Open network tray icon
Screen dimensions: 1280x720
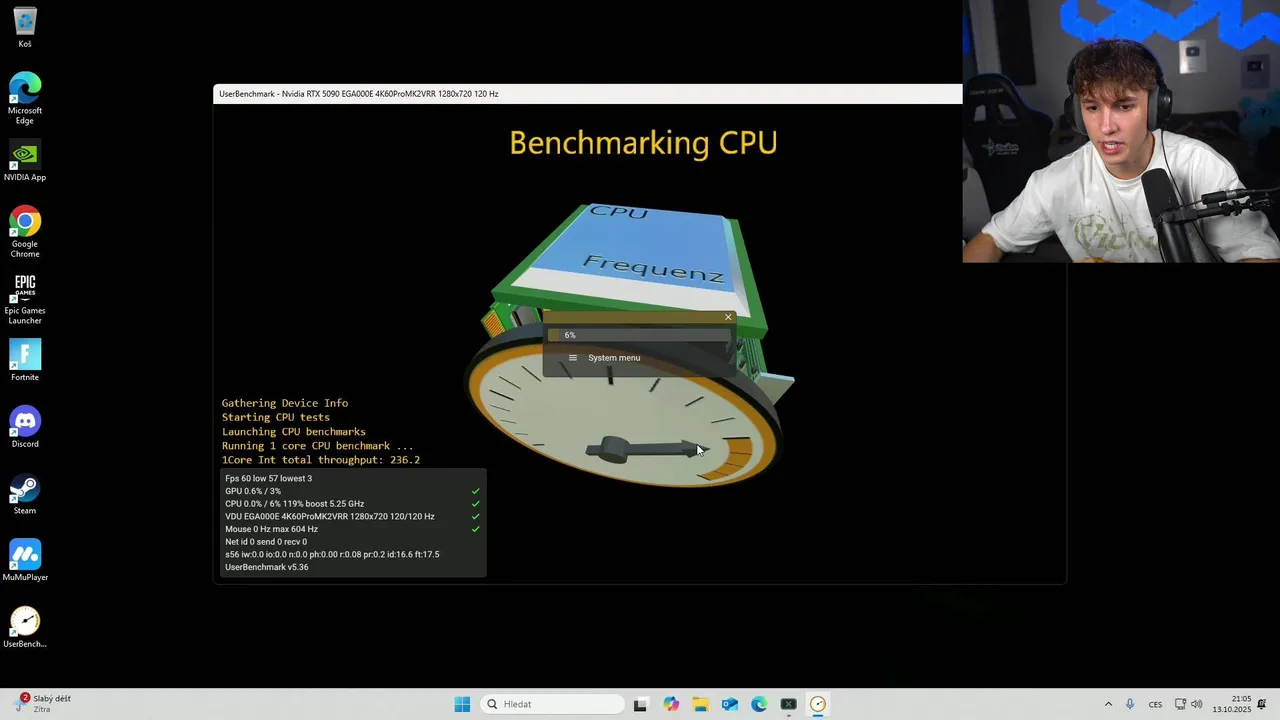tap(1181, 704)
